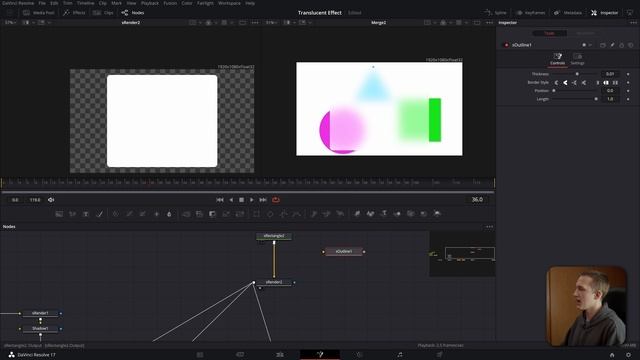Add a Rectangle mask from the toolbar
This screenshot has height=360, width=640.
pos(256,214)
